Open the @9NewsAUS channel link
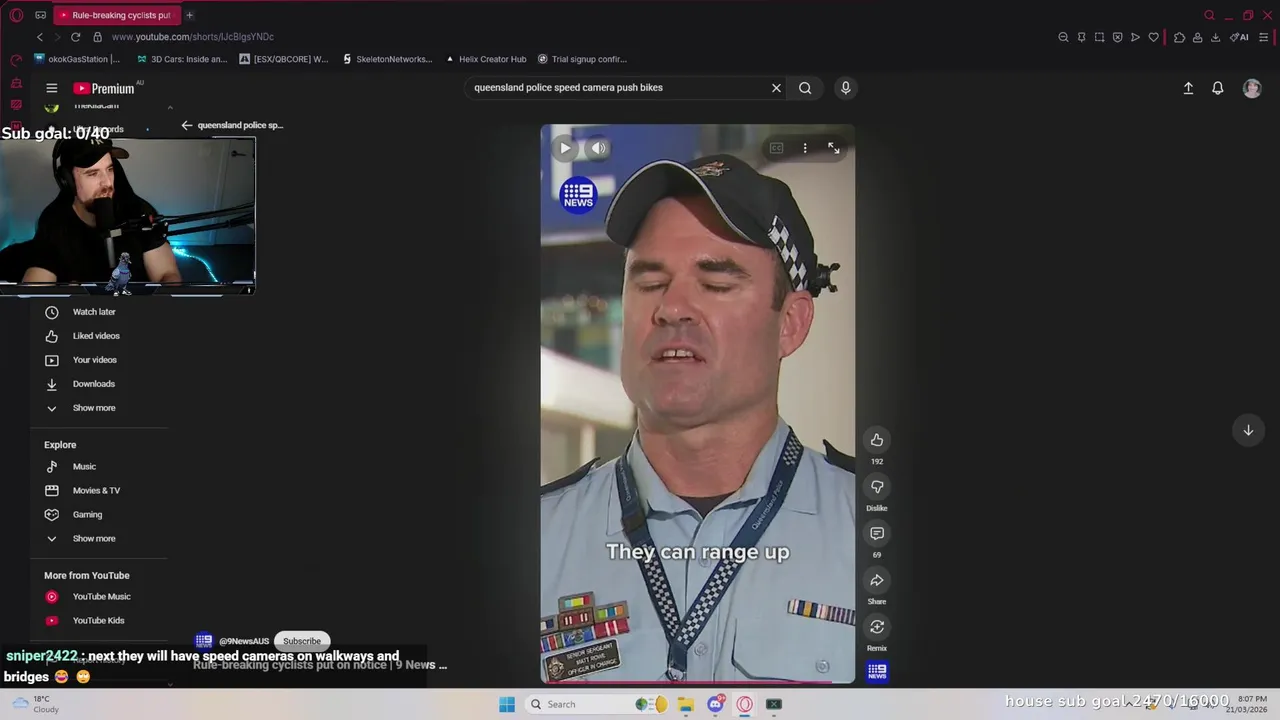The width and height of the screenshot is (1280, 720). tap(244, 641)
